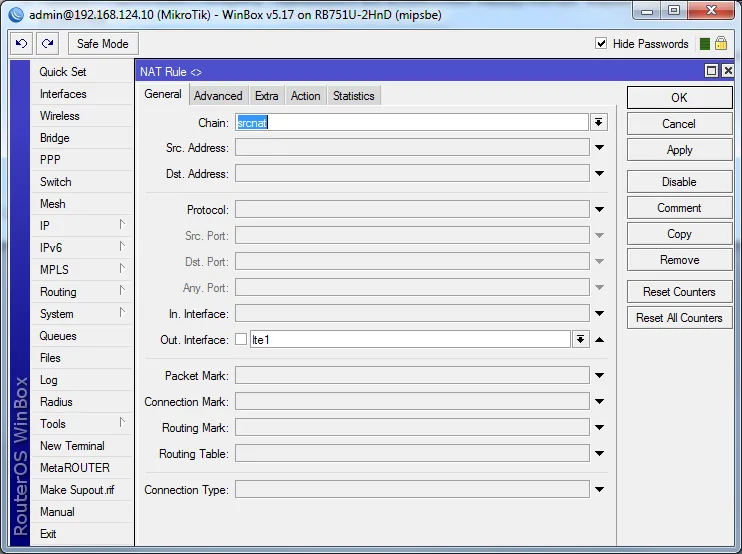This screenshot has width=742, height=554.
Task: Expand the Packet Mark field
Action: coord(599,375)
